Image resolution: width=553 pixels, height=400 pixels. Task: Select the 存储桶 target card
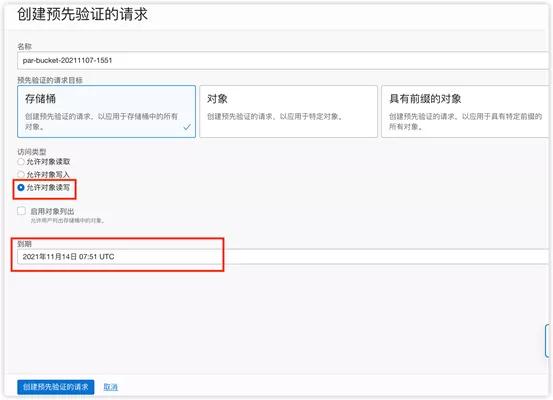tap(106, 111)
